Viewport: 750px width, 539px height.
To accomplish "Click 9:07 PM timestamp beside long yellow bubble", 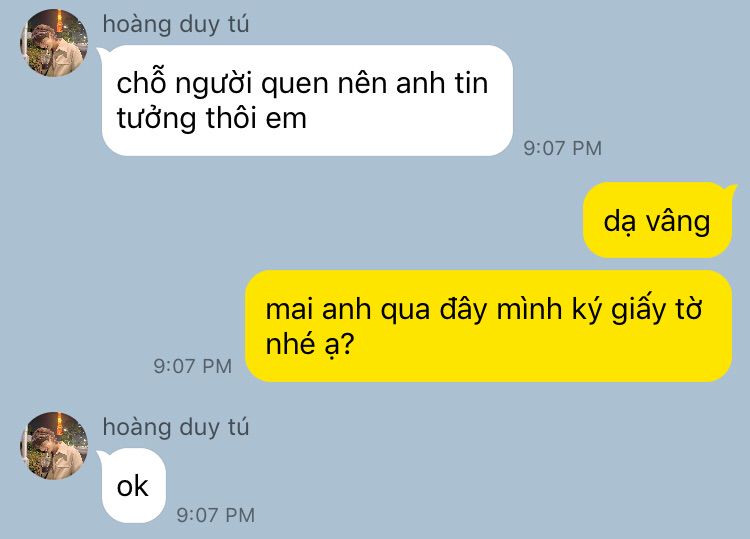I will (192, 366).
